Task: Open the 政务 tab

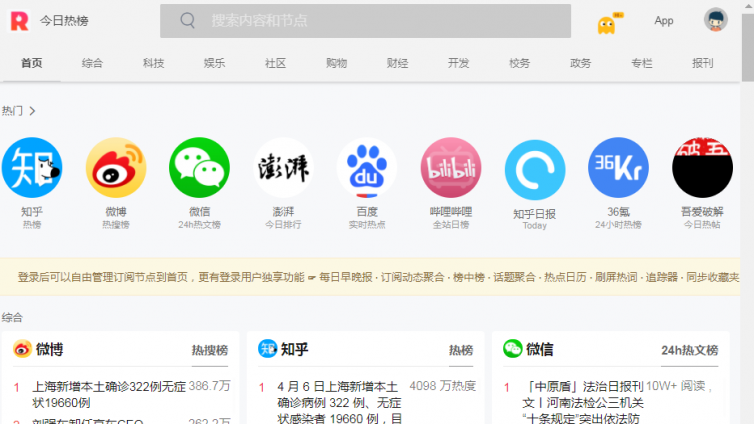Action: (x=581, y=63)
